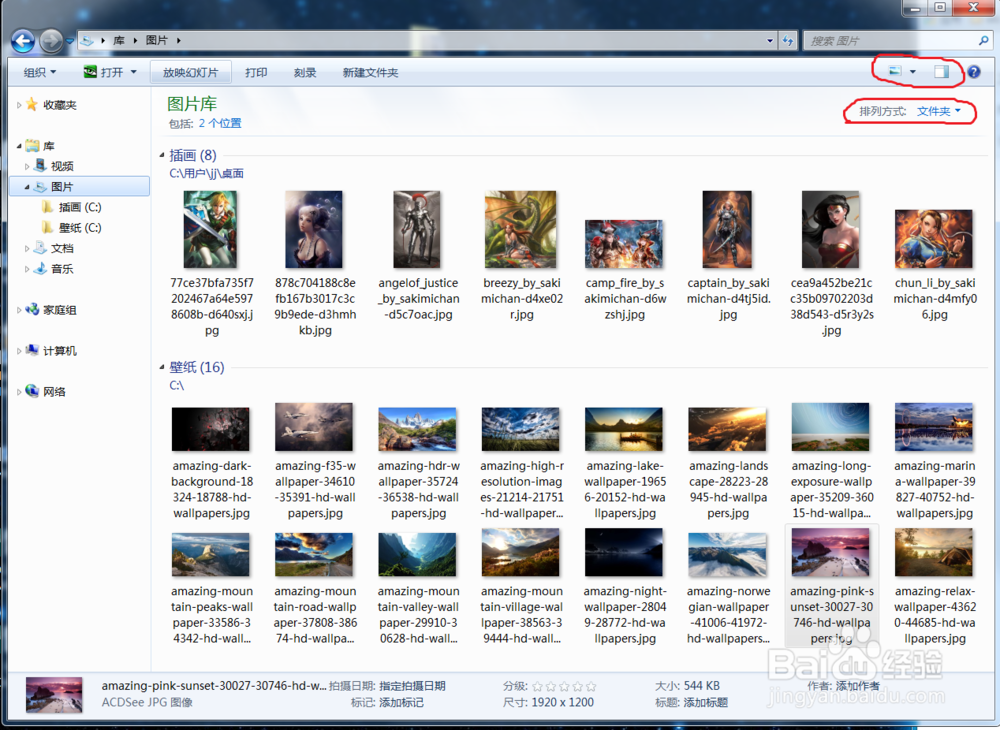Click the 打开 toolbar button
1000x730 pixels.
[x=104, y=72]
